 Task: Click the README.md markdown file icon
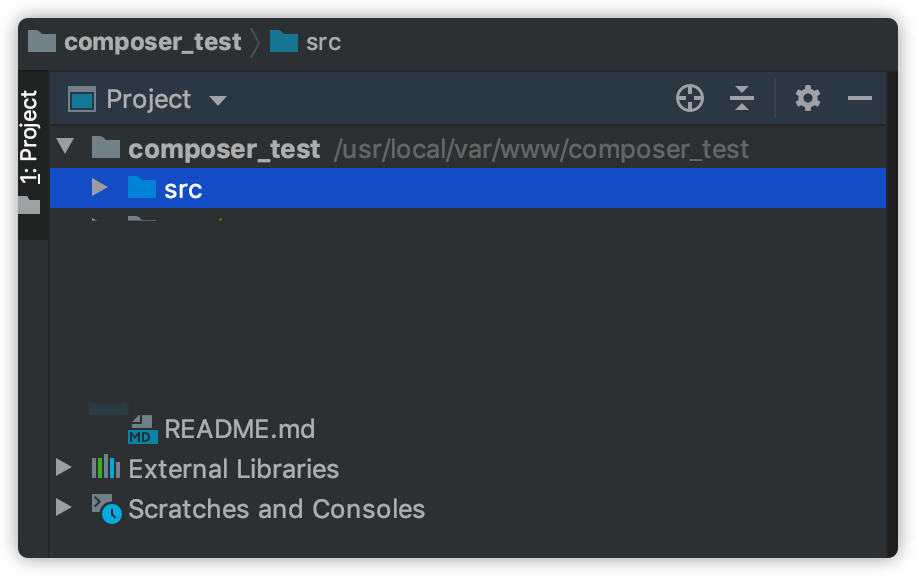click(x=143, y=429)
